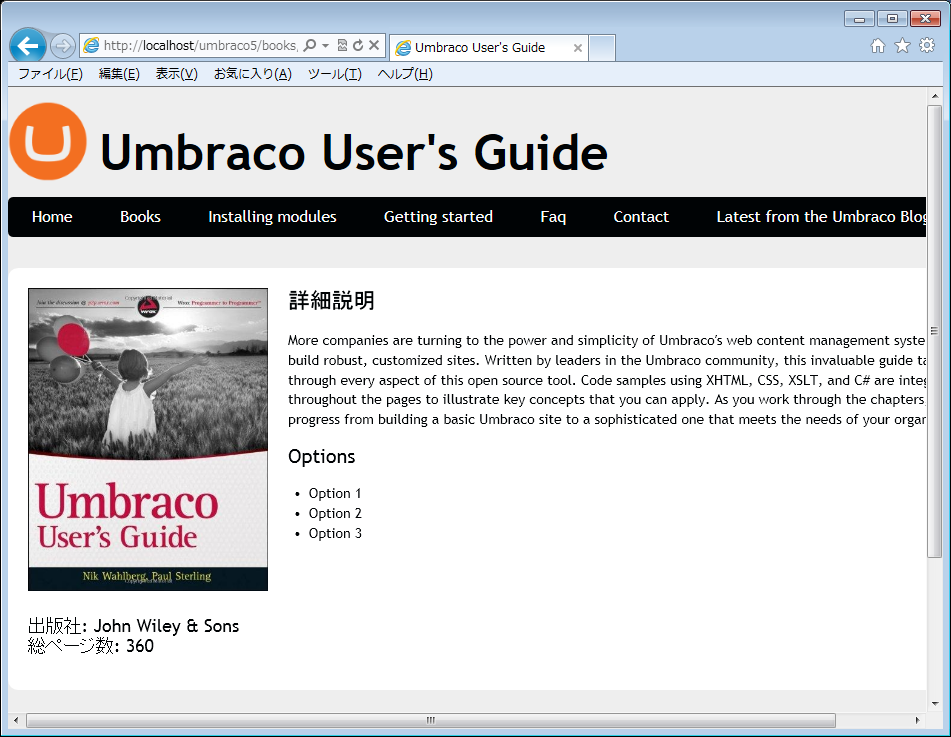Image resolution: width=951 pixels, height=737 pixels.
Task: Expand the address bar search dropdown arrow
Action: click(x=325, y=46)
